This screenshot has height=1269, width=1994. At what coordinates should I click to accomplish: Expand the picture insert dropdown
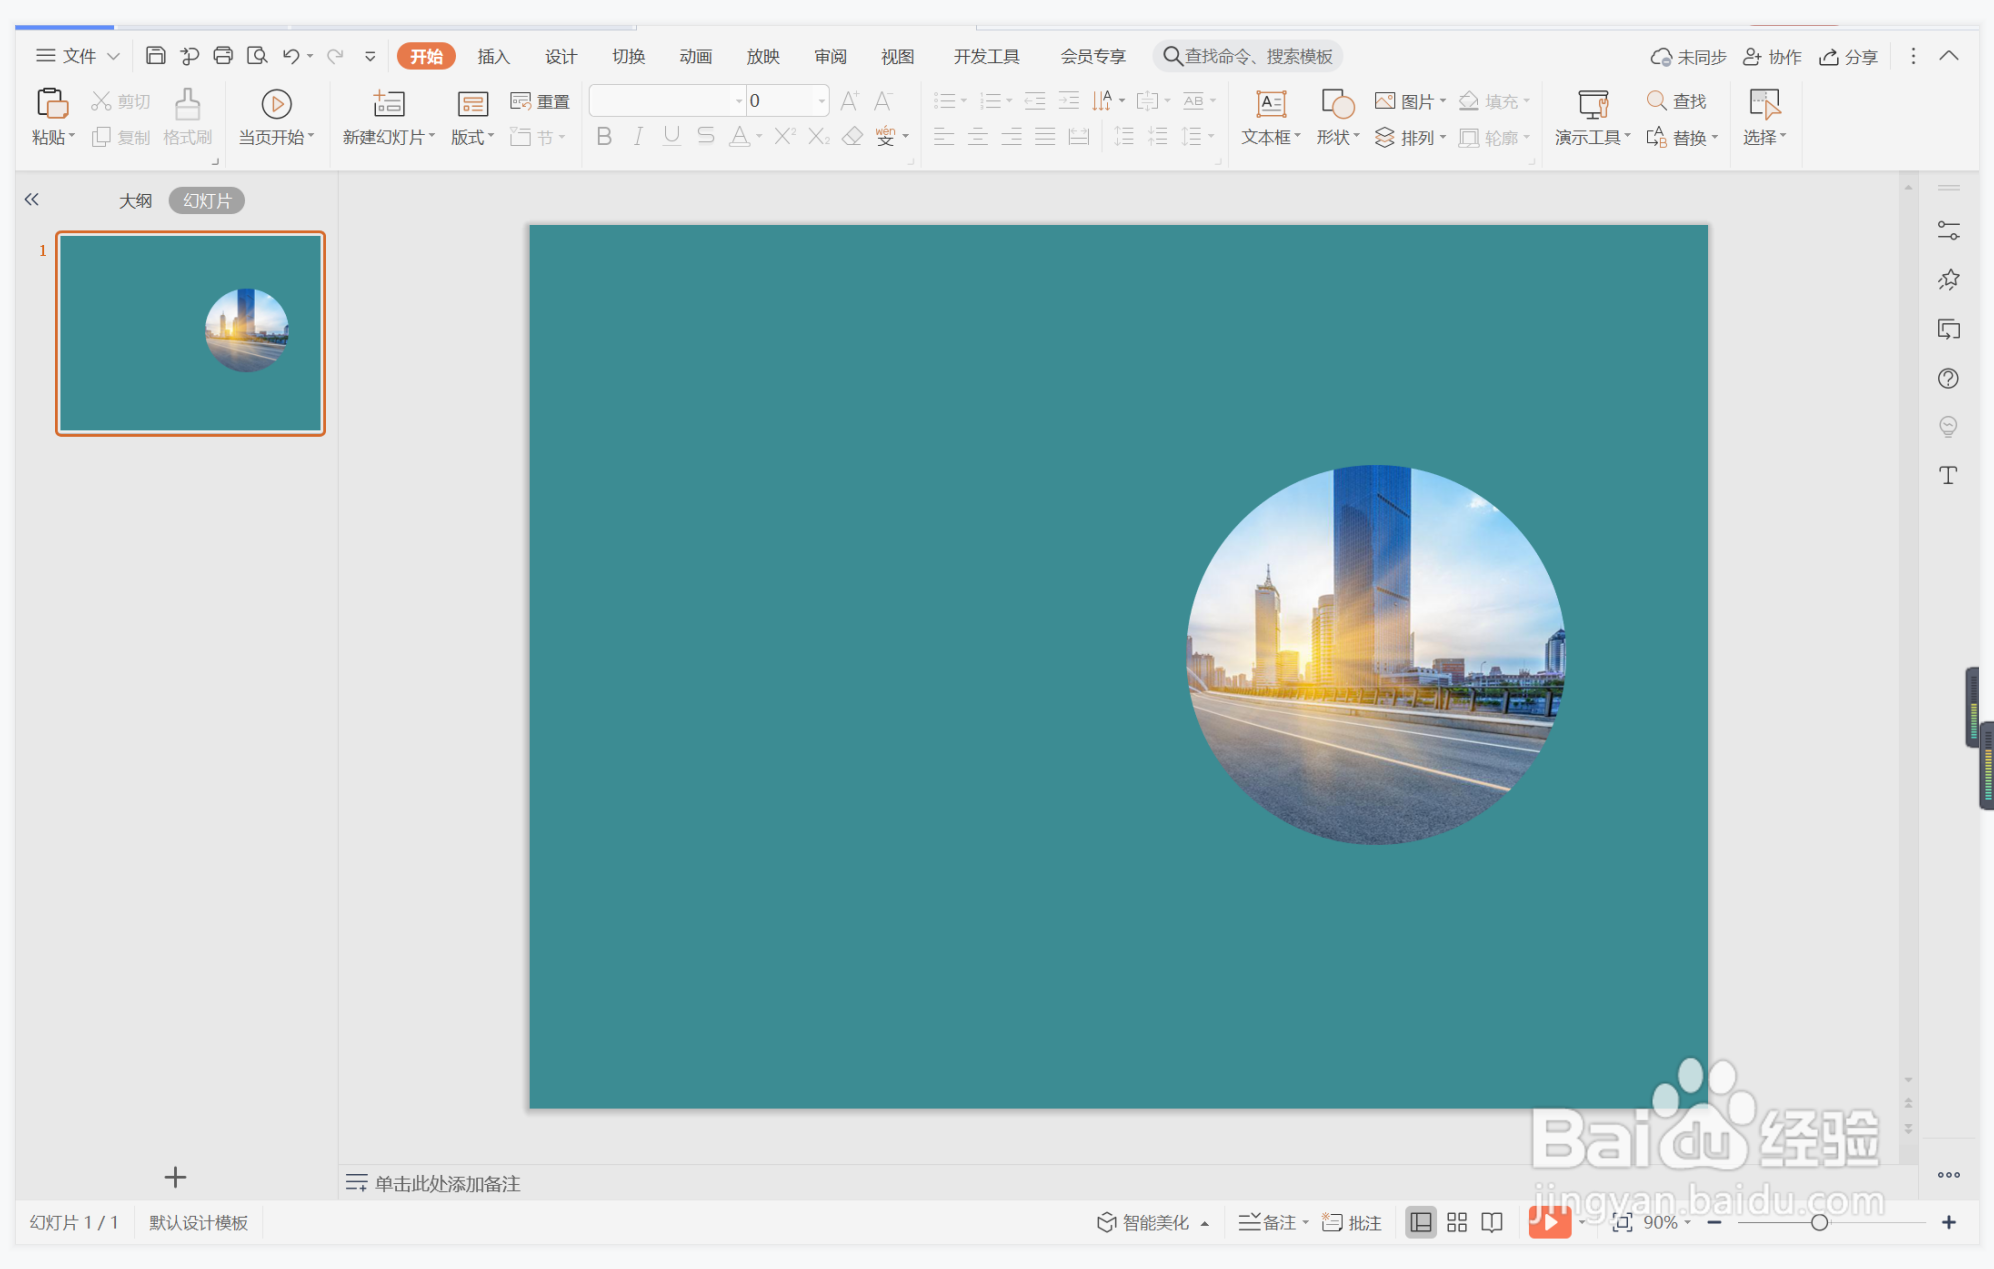coord(1443,101)
